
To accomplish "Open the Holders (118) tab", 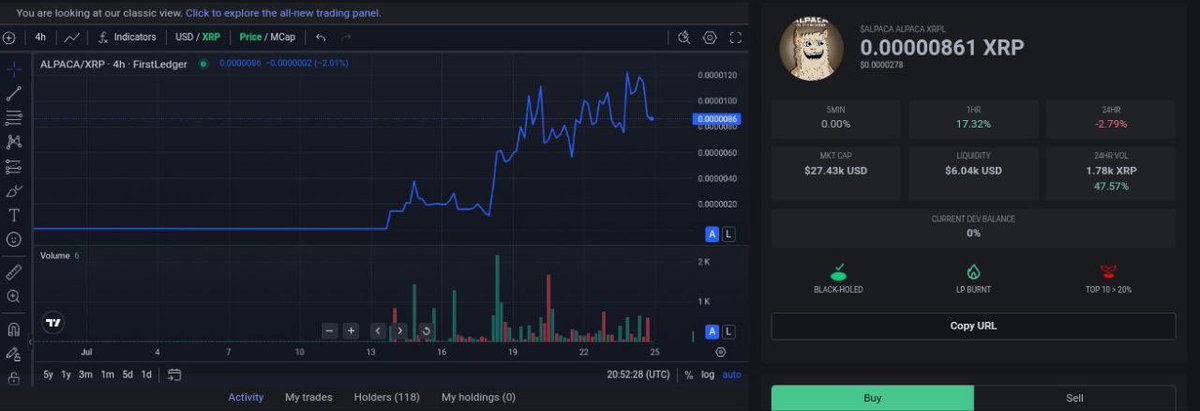I will pyautogui.click(x=387, y=397).
